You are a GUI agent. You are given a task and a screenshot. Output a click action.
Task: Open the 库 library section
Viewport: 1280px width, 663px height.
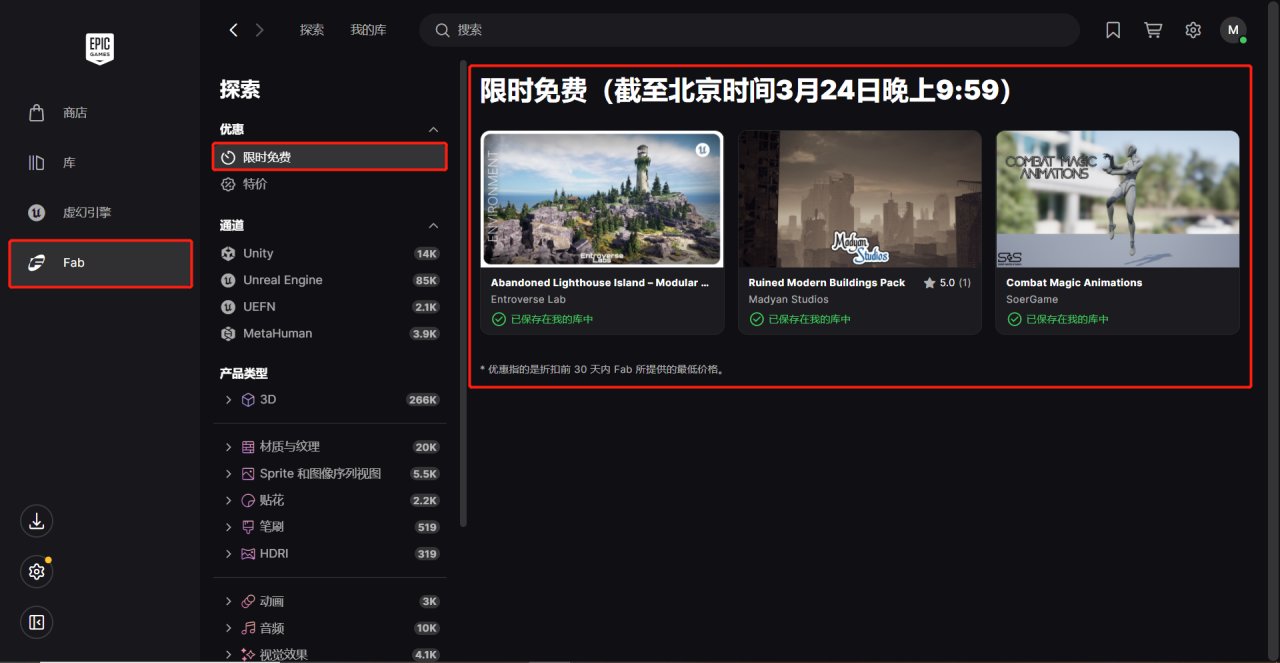coord(100,163)
